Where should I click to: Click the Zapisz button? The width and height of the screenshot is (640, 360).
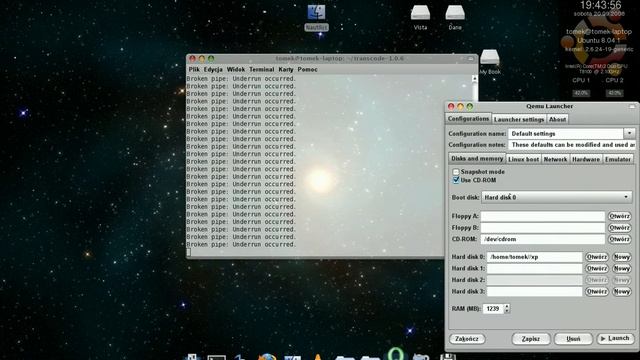pos(531,339)
